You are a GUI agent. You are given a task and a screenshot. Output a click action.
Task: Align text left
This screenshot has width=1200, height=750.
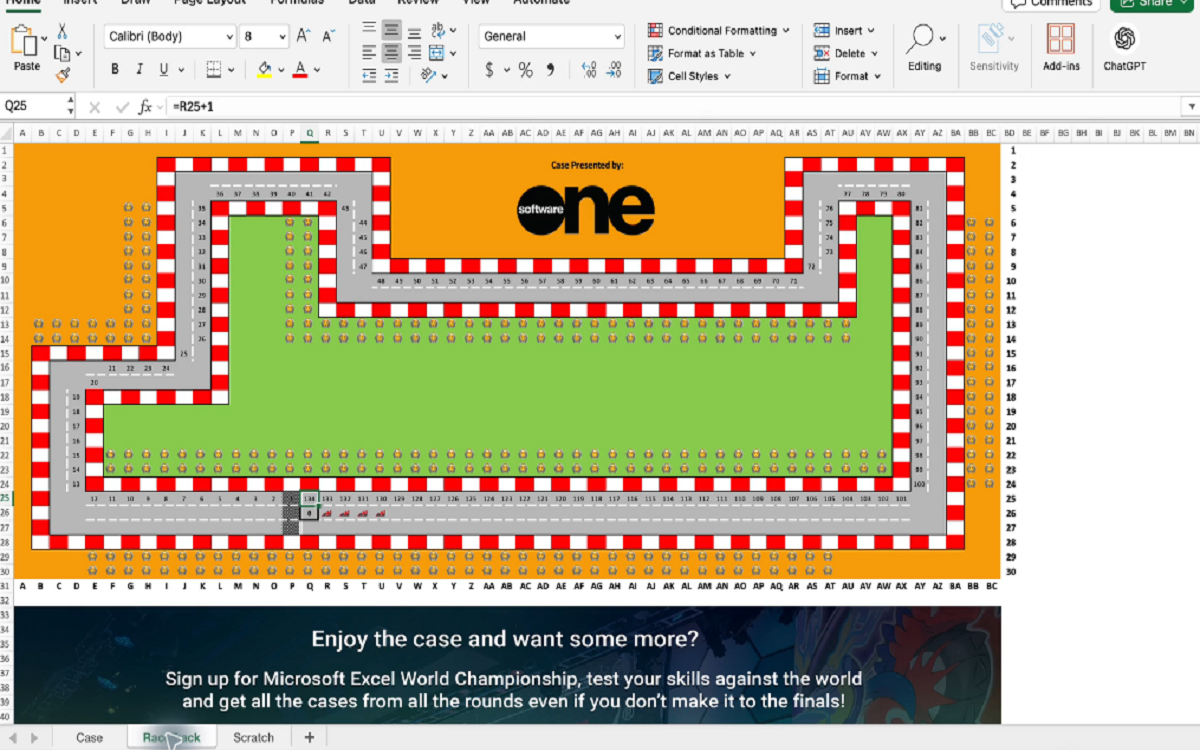[x=369, y=53]
